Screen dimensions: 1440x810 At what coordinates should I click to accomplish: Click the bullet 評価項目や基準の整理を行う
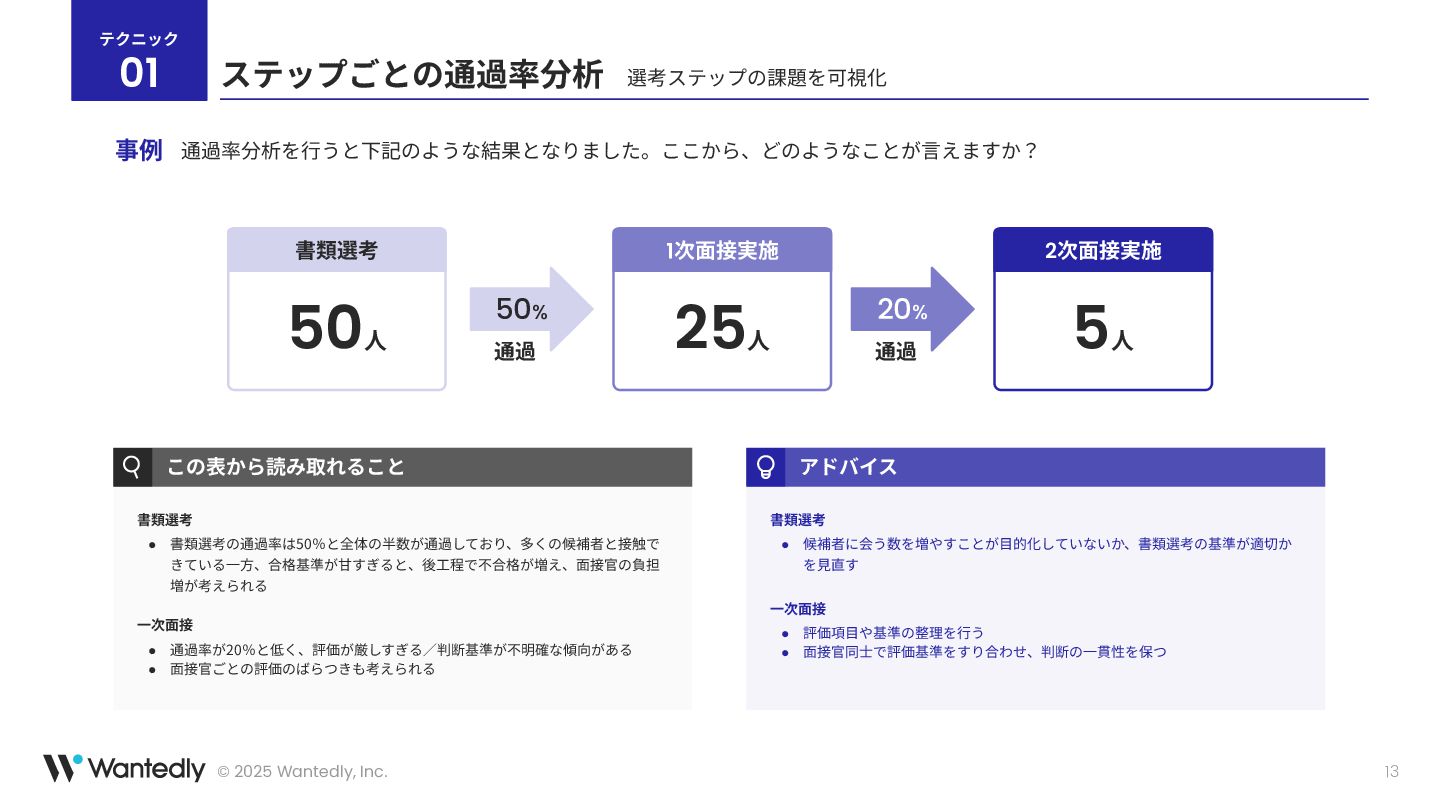[894, 633]
